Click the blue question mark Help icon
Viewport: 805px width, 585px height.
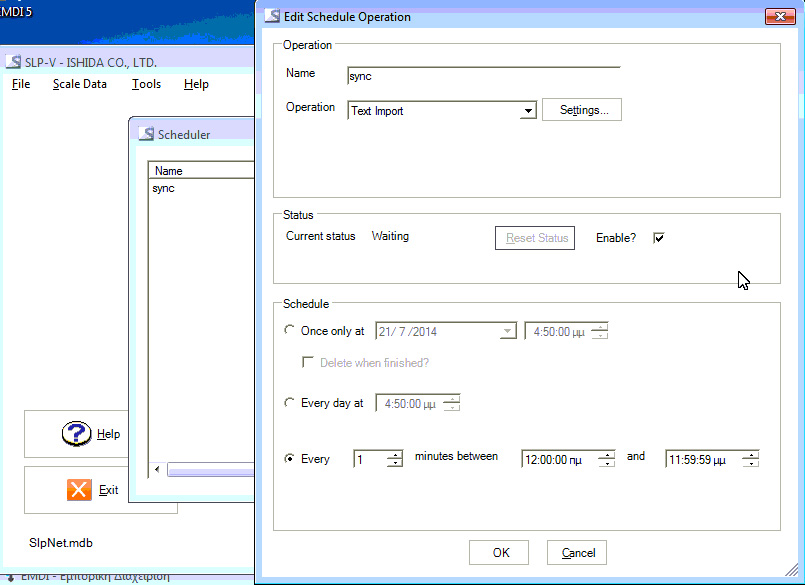coord(77,434)
